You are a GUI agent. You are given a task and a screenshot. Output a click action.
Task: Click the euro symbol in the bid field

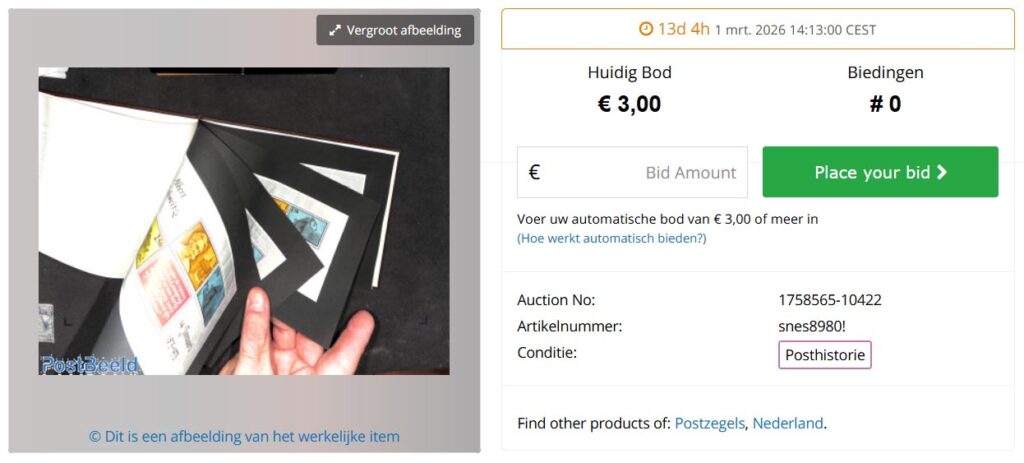click(x=534, y=172)
